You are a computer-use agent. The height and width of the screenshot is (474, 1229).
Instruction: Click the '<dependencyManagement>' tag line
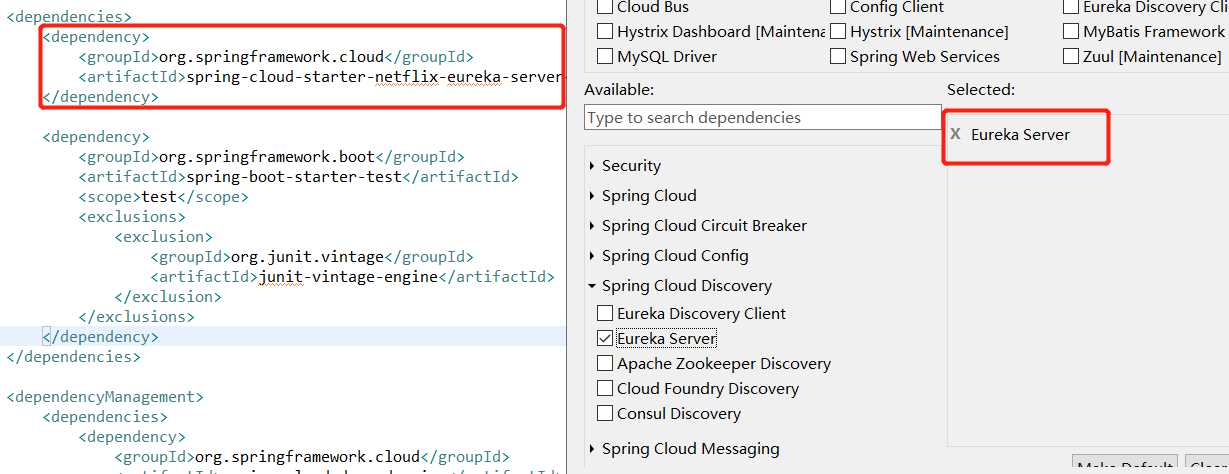tap(105, 397)
